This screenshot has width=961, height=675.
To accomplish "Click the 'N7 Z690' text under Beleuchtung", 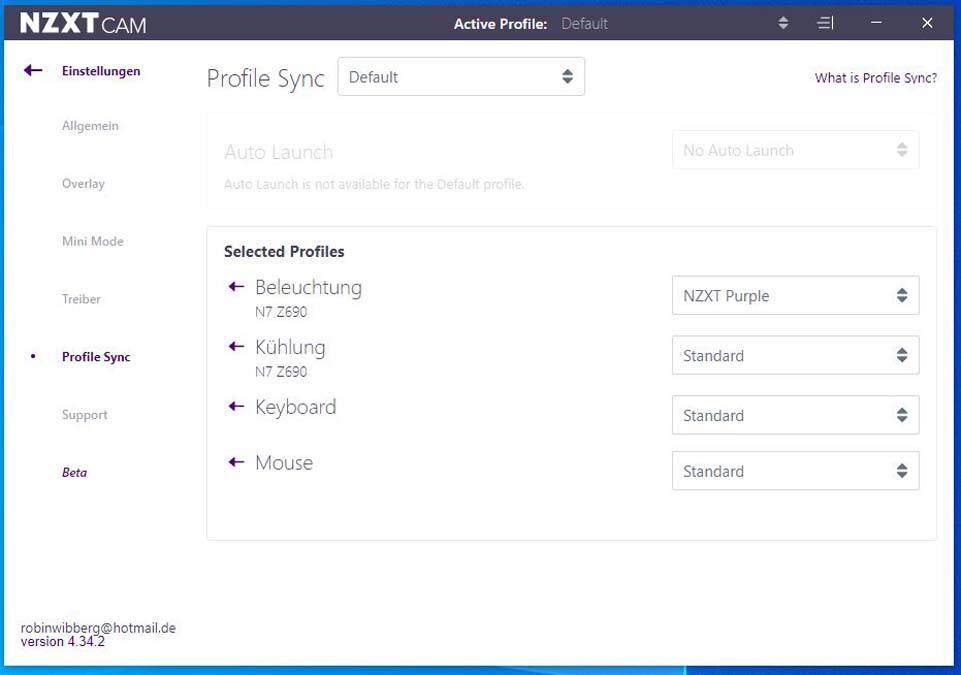I will 281,312.
